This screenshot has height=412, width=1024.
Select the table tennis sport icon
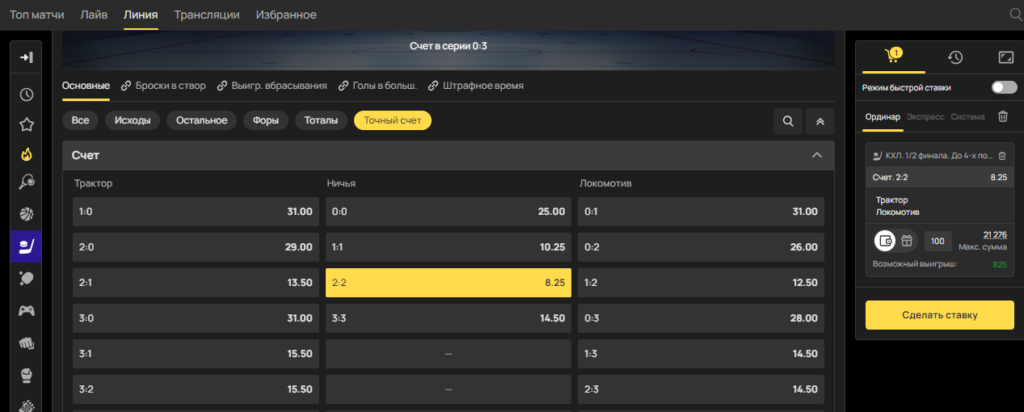[x=26, y=278]
